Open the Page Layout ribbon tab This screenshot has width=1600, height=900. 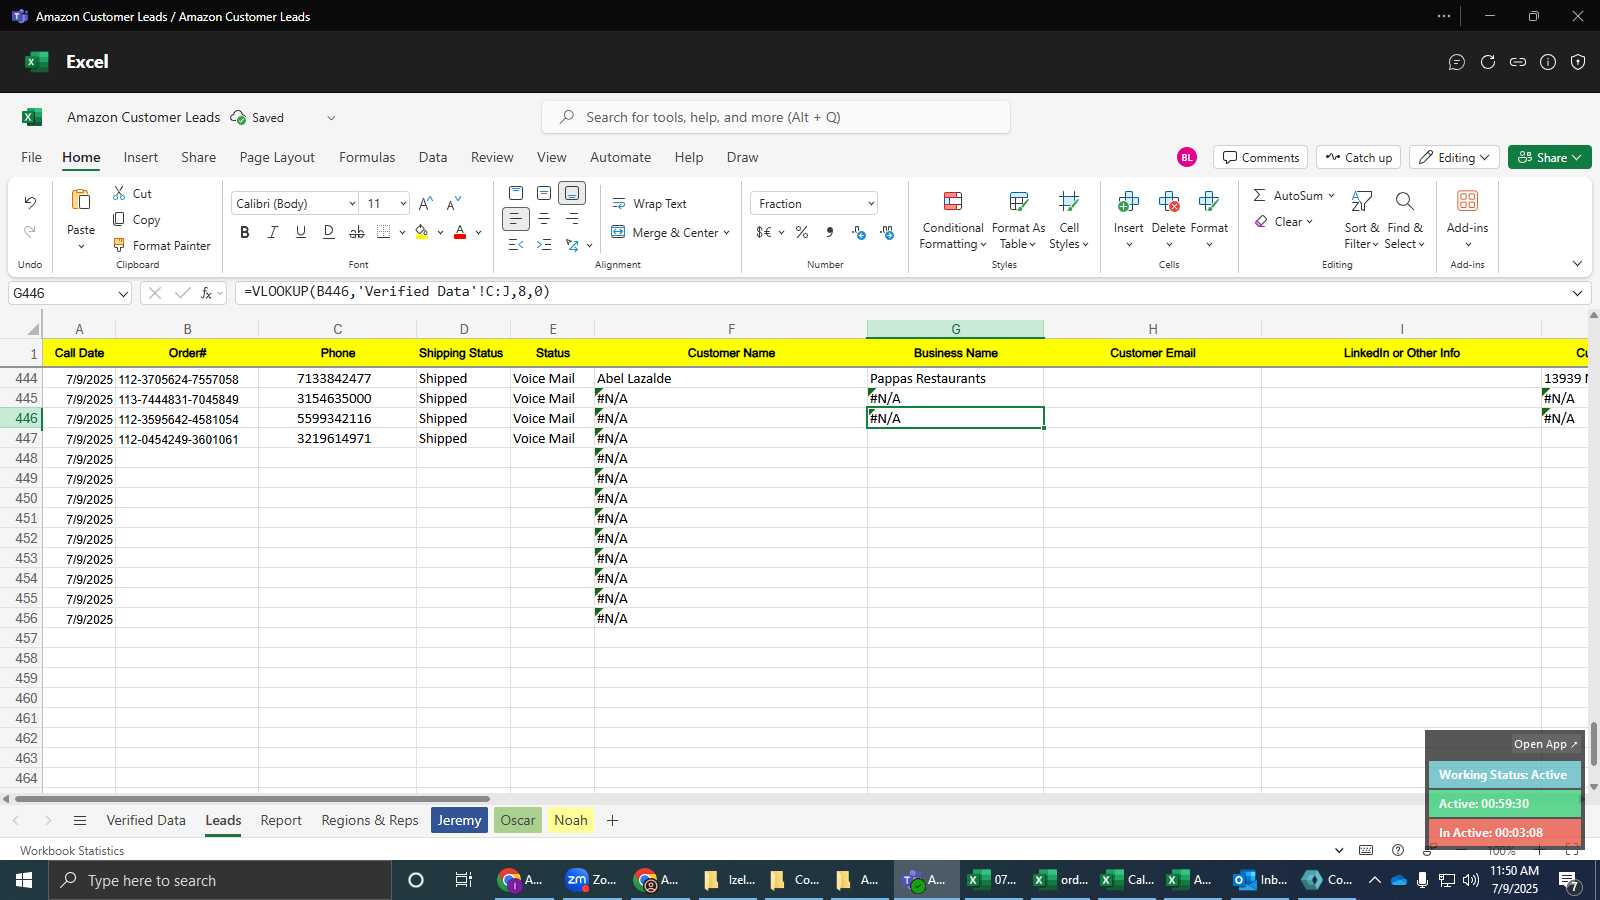[x=277, y=157]
